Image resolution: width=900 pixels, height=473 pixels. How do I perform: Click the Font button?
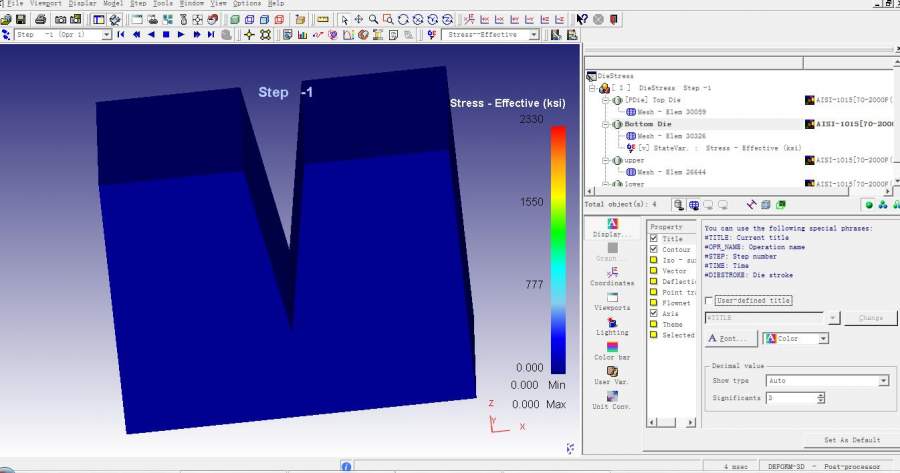[730, 339]
